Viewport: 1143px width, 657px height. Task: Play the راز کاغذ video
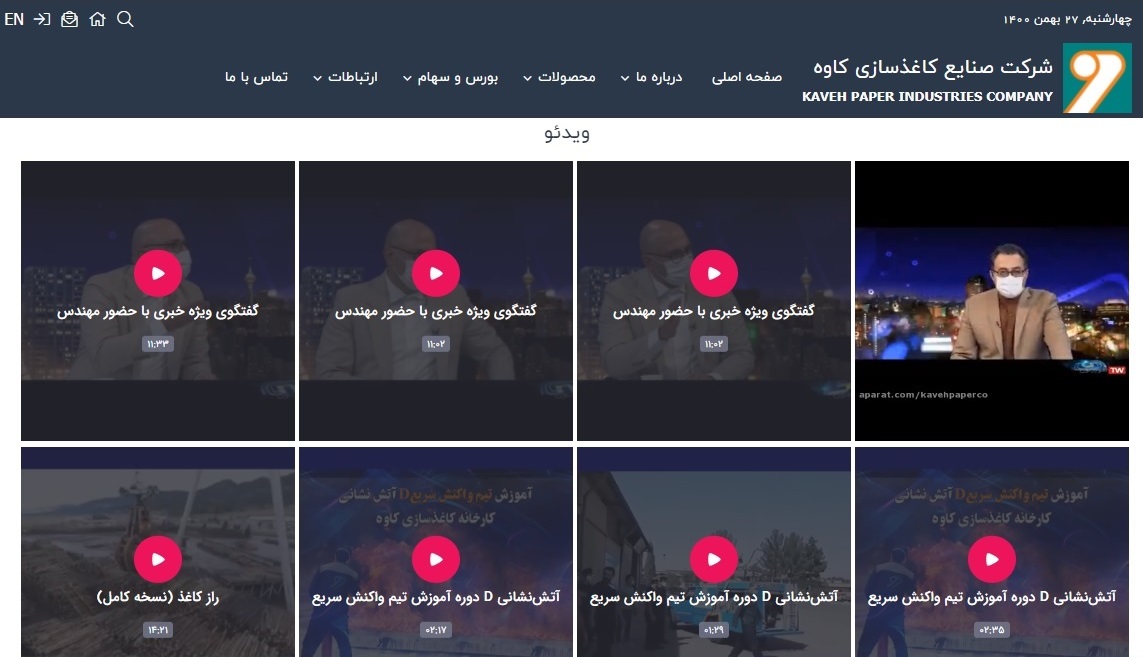(x=158, y=559)
